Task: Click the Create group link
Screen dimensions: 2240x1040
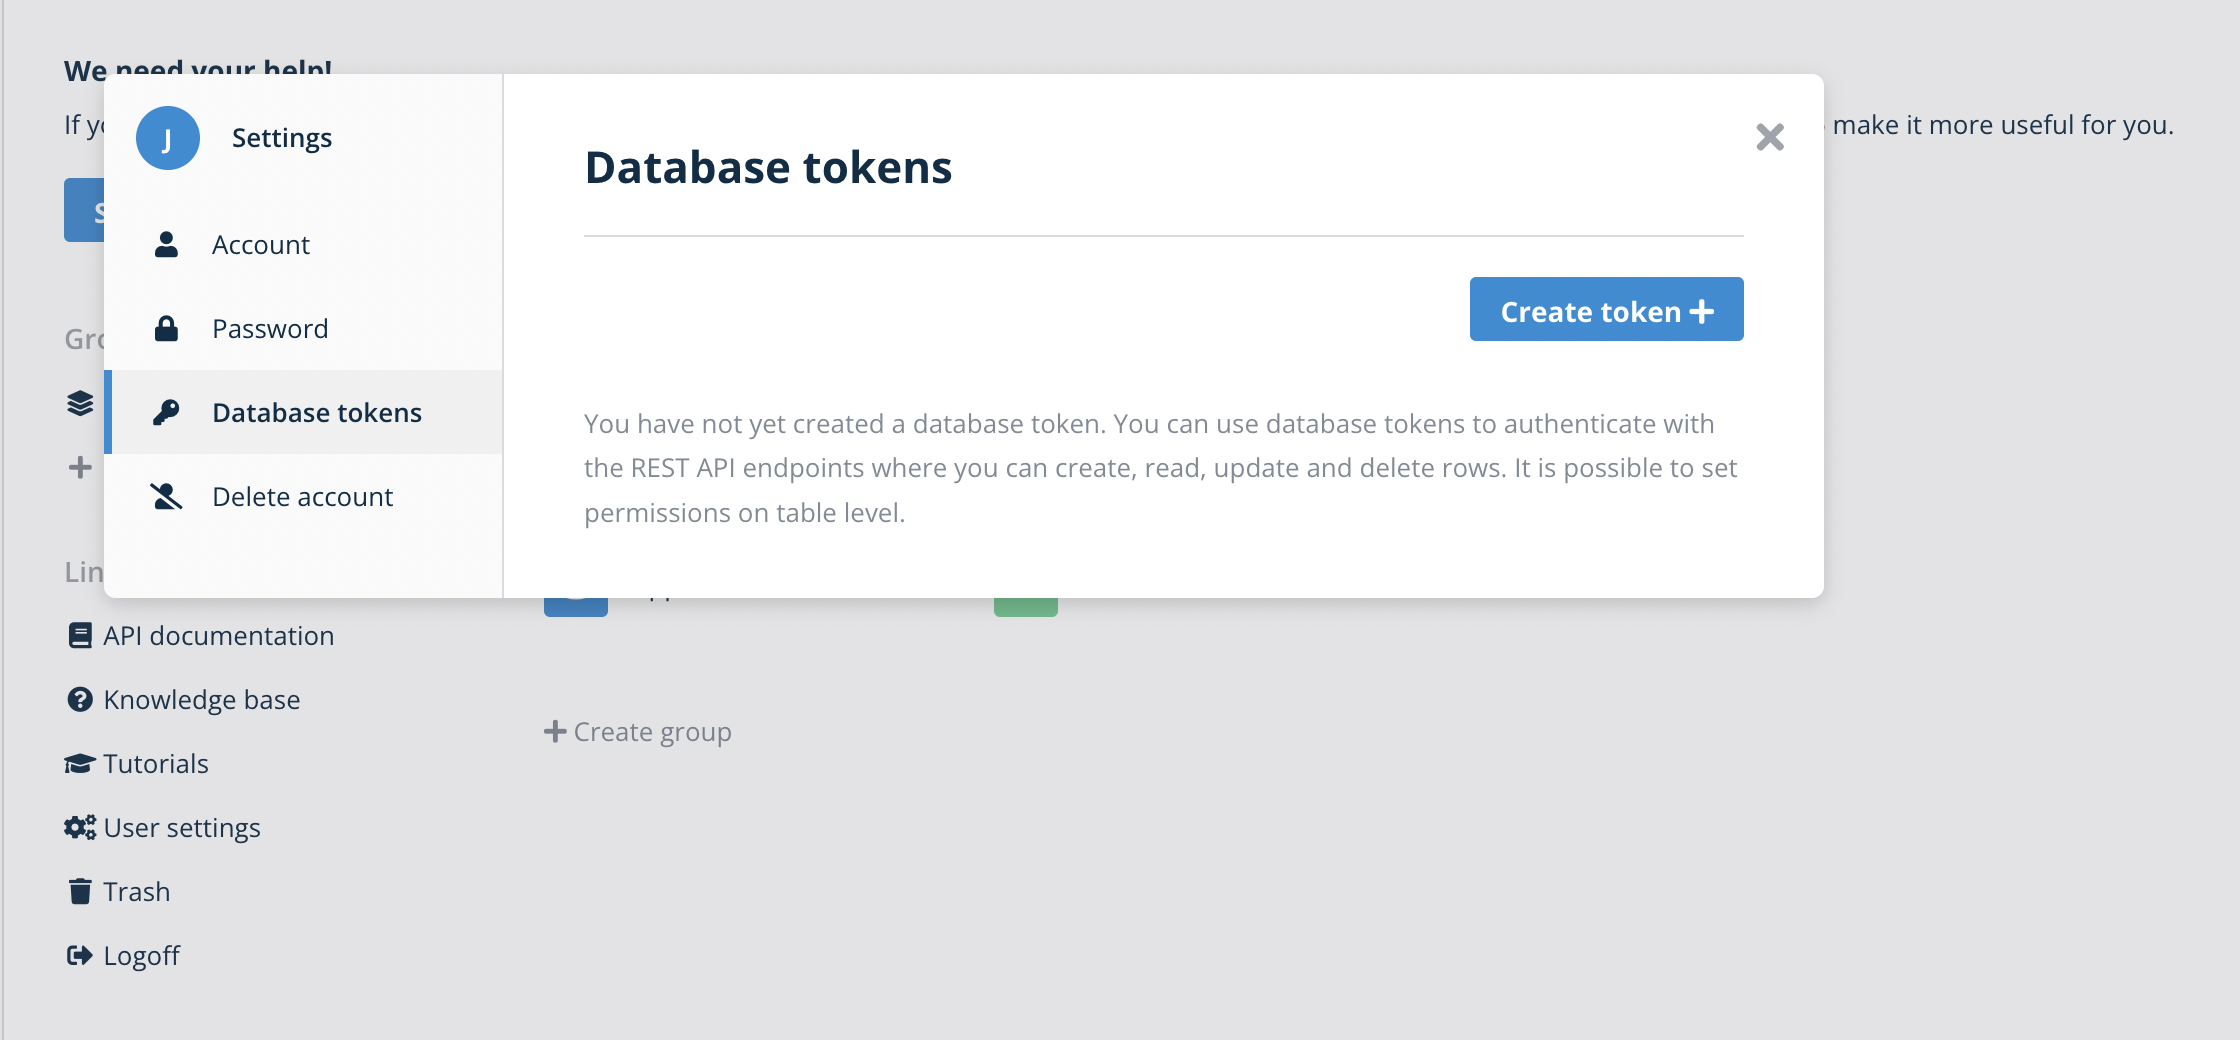Action: 639,732
